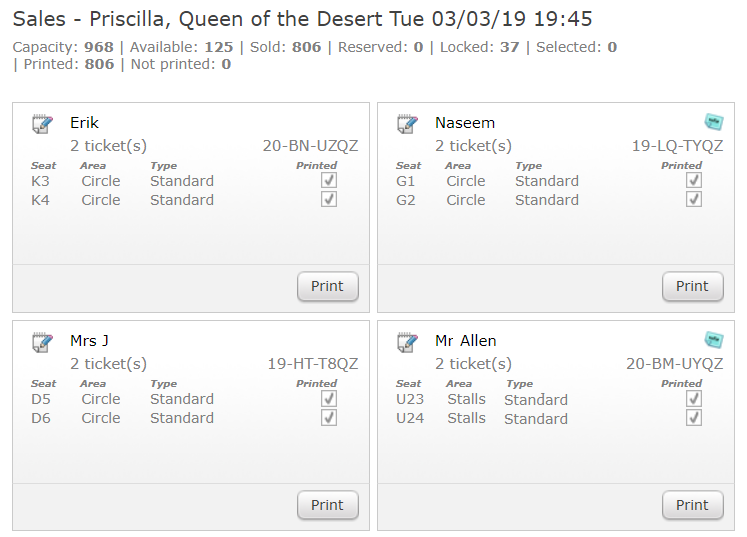Select booking reference 20-BN-UZQZ
747x537 pixels.
310,146
